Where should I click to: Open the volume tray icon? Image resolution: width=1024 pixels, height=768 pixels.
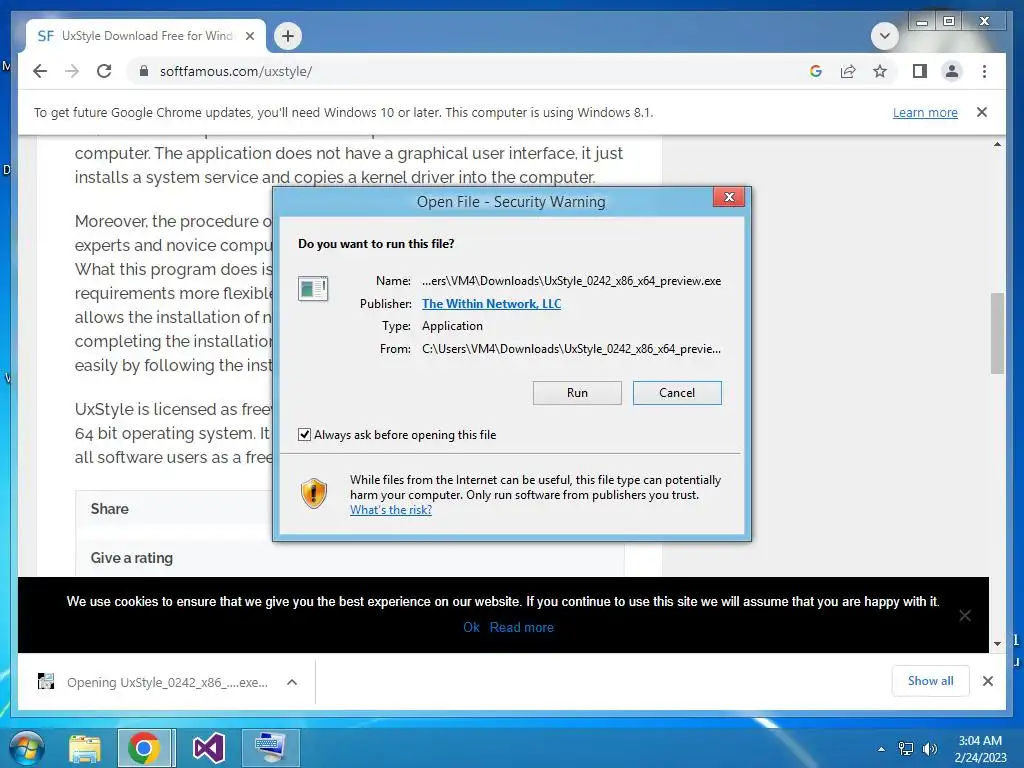click(x=929, y=749)
